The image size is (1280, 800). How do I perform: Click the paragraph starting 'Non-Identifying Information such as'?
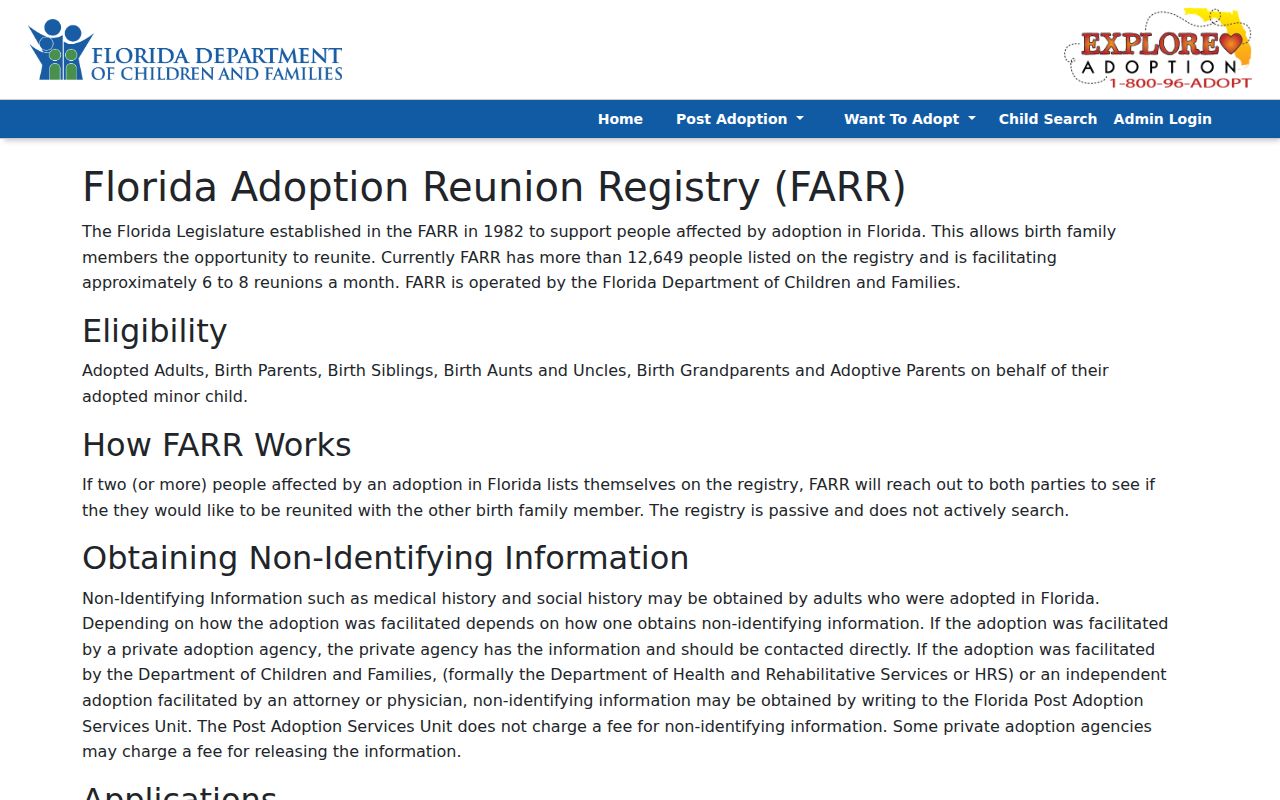click(625, 675)
